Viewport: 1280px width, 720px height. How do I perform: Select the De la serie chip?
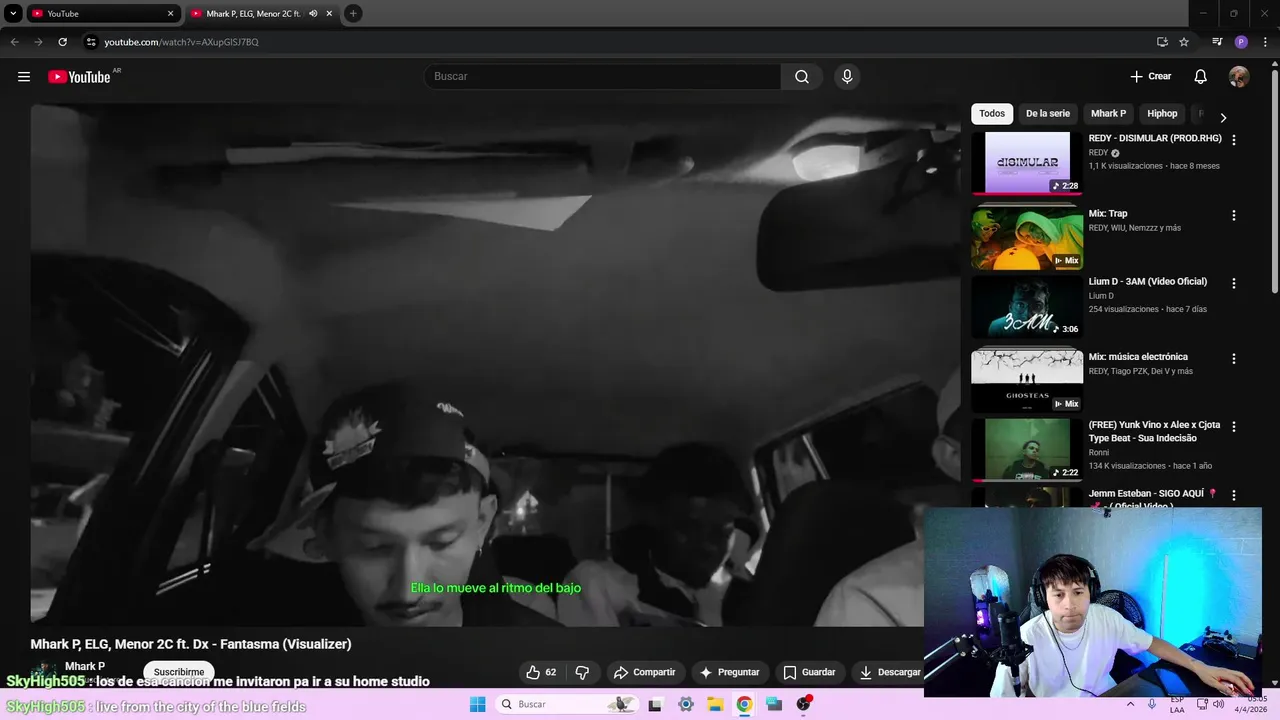pos(1048,114)
